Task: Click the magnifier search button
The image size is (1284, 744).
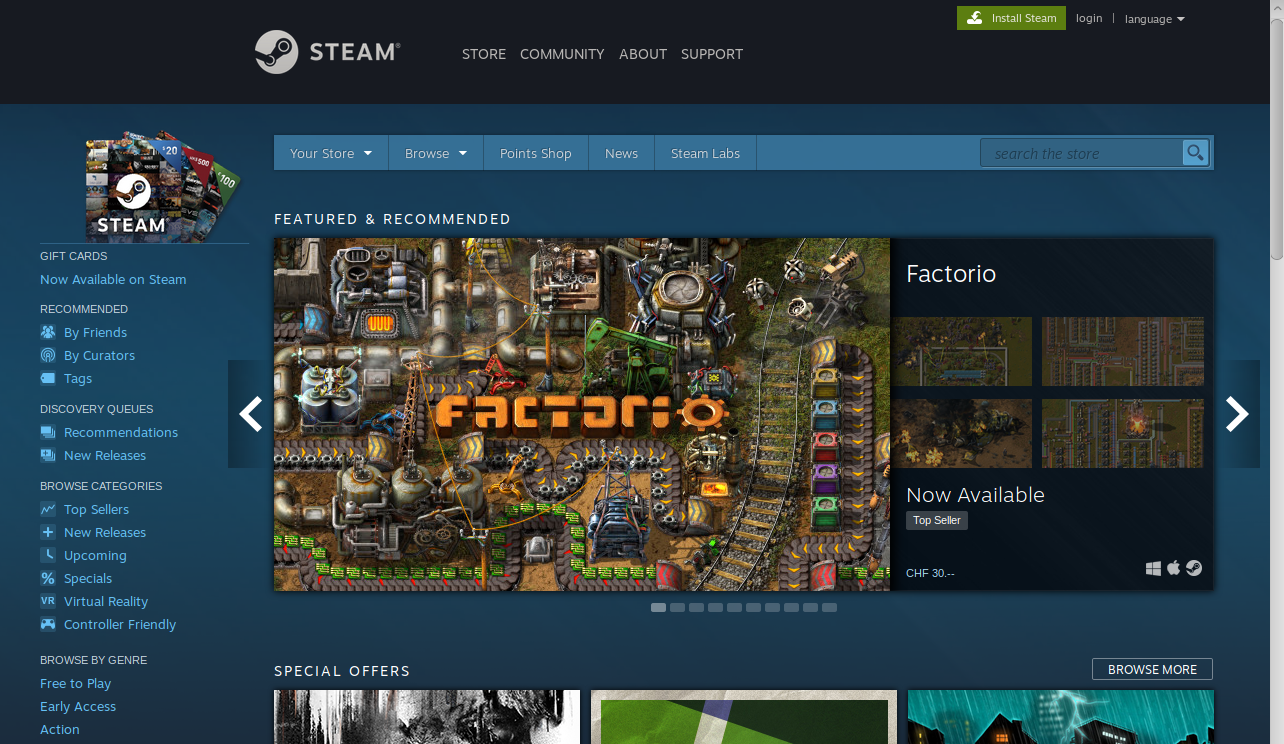Action: [1195, 153]
